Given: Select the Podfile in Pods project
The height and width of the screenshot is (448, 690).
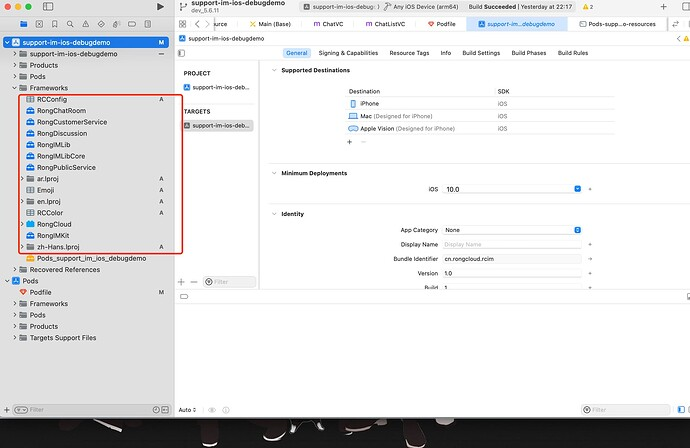Looking at the screenshot, I should 40,292.
